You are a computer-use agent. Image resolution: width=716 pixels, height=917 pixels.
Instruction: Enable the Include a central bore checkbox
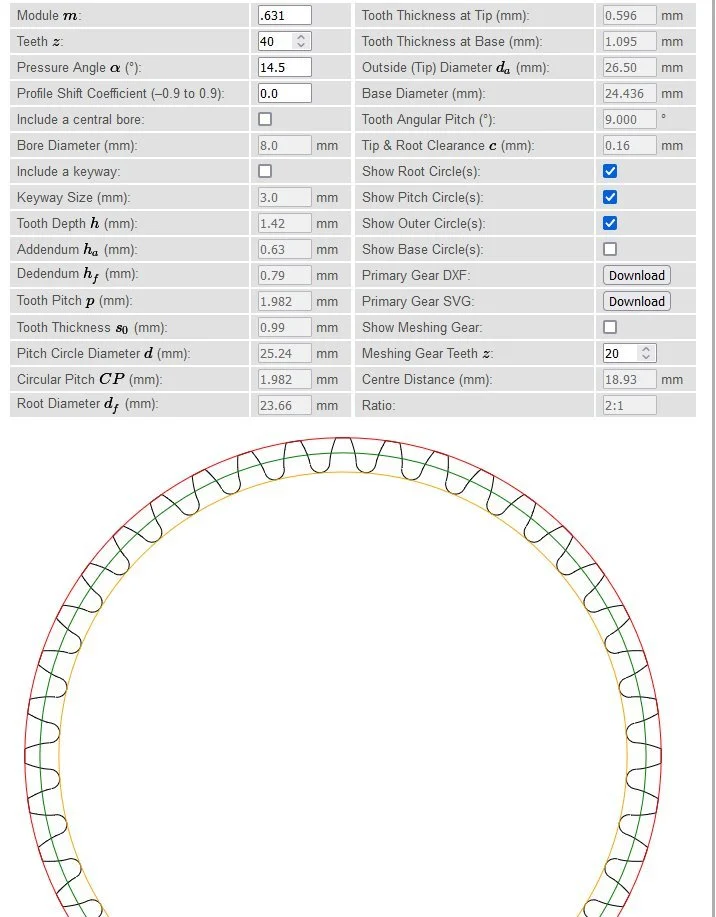pos(265,119)
